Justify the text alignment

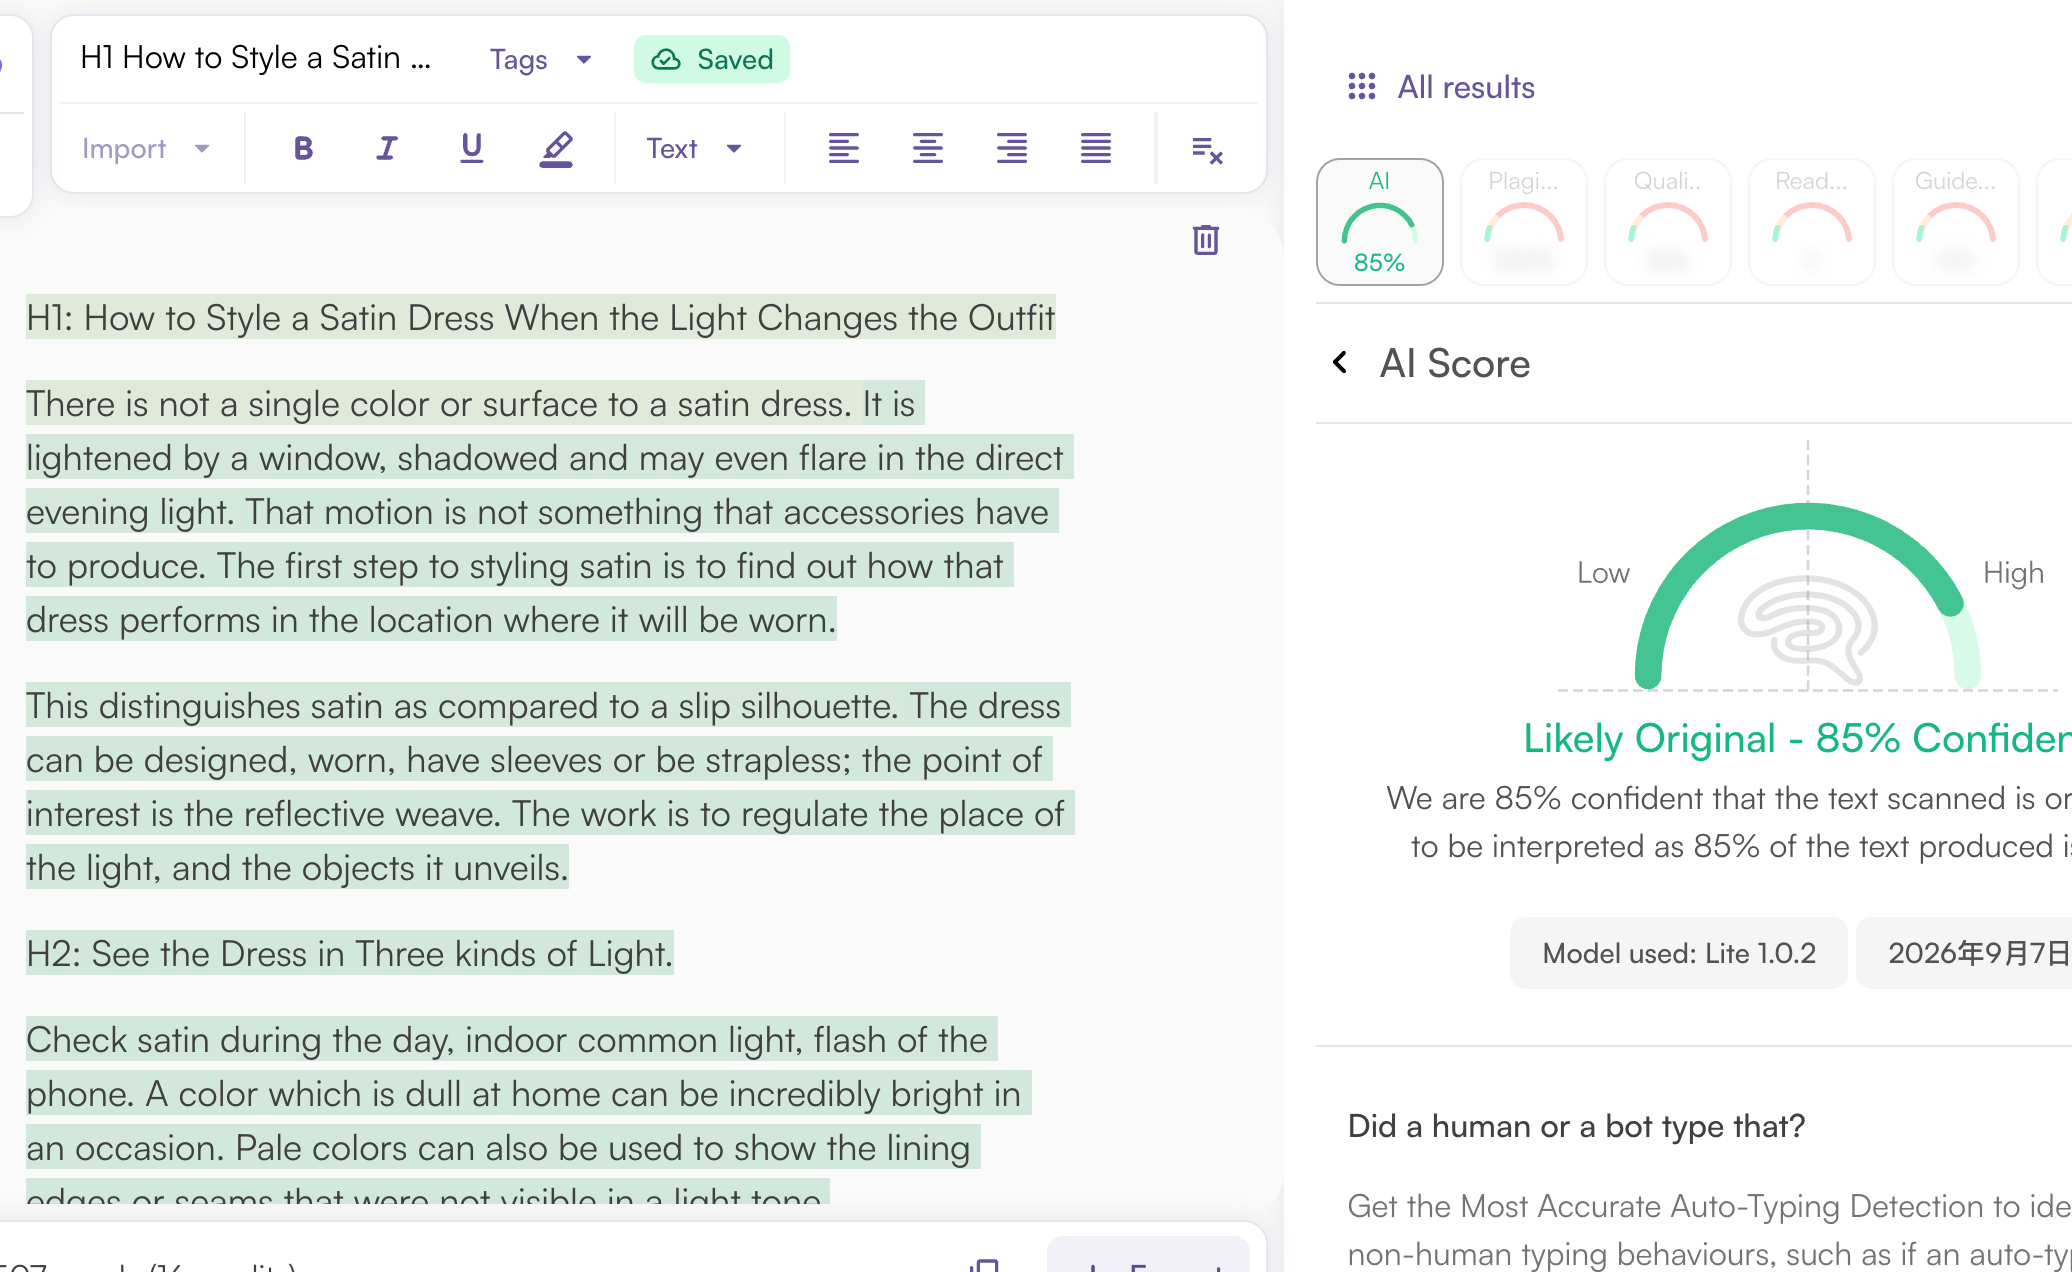point(1096,149)
